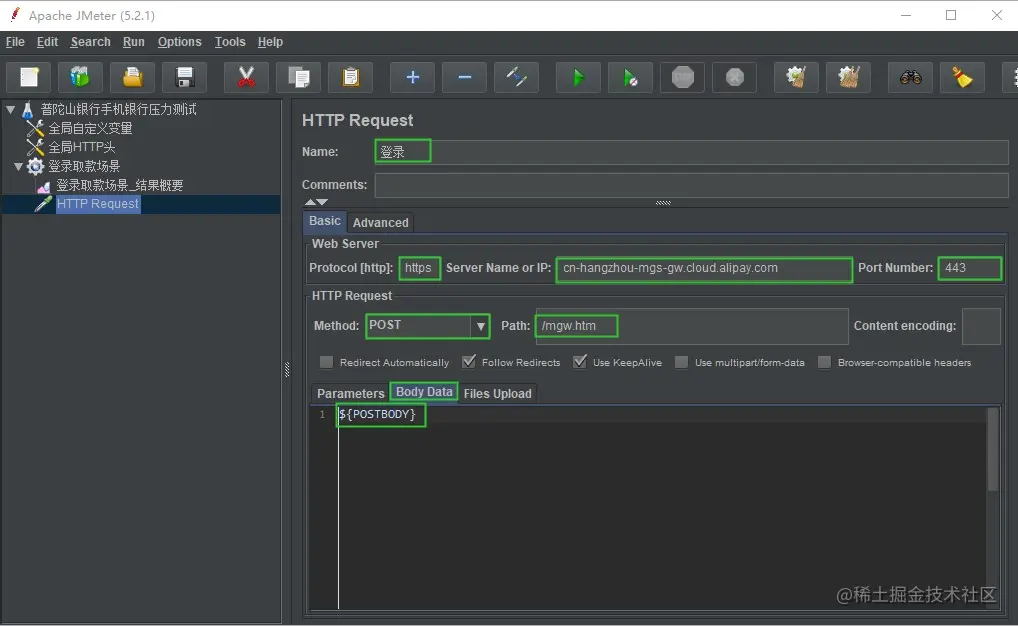Click the panel divider collapse handle
Image resolution: width=1018 pixels, height=626 pixels.
point(287,369)
